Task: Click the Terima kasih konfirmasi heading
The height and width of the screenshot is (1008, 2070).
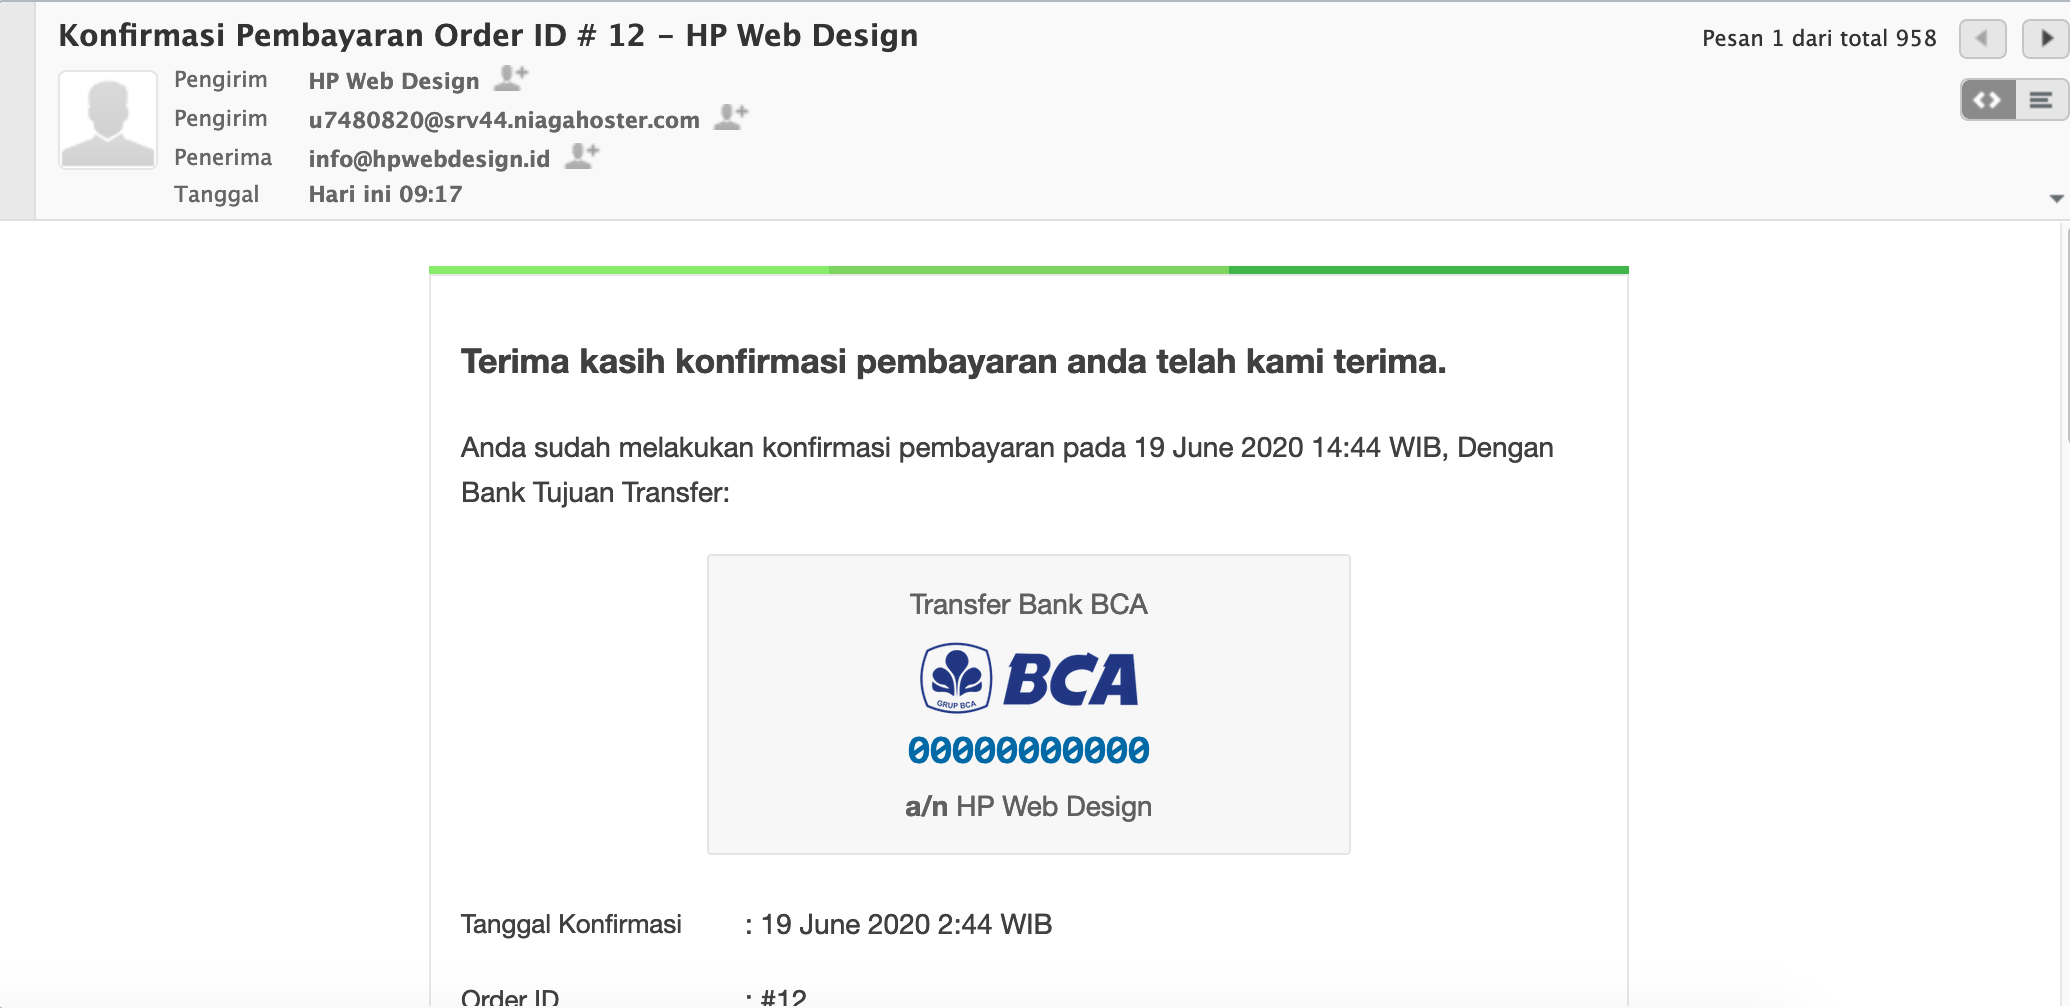Action: (954, 361)
